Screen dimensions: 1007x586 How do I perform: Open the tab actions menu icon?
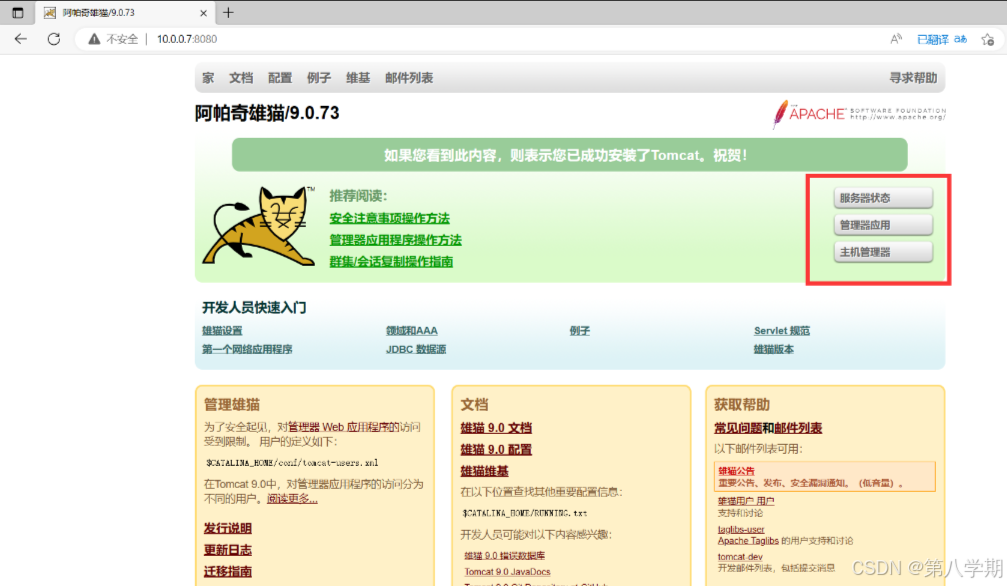17,12
